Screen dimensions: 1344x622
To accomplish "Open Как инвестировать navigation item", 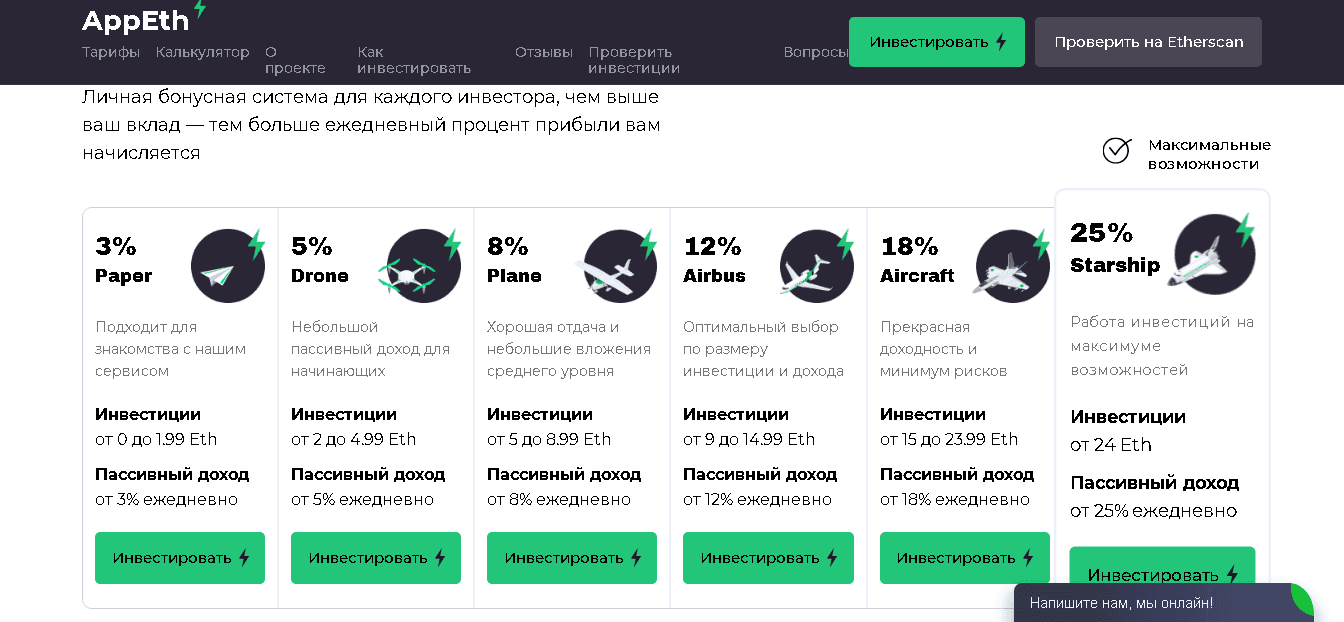I will click(x=413, y=60).
